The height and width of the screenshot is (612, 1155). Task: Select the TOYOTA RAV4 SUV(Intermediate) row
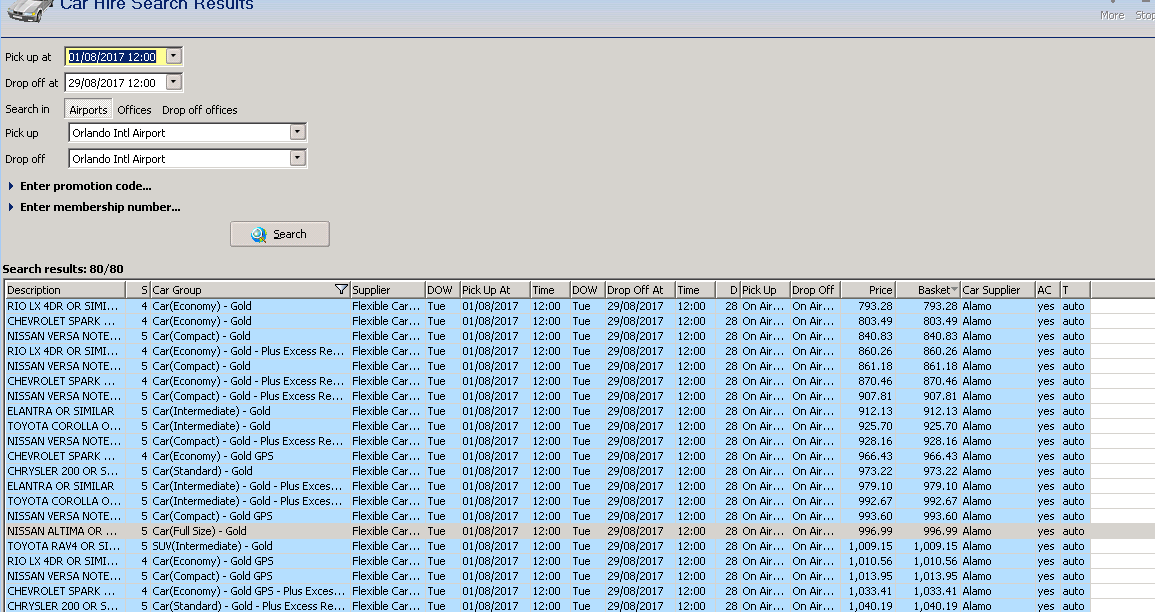548,546
